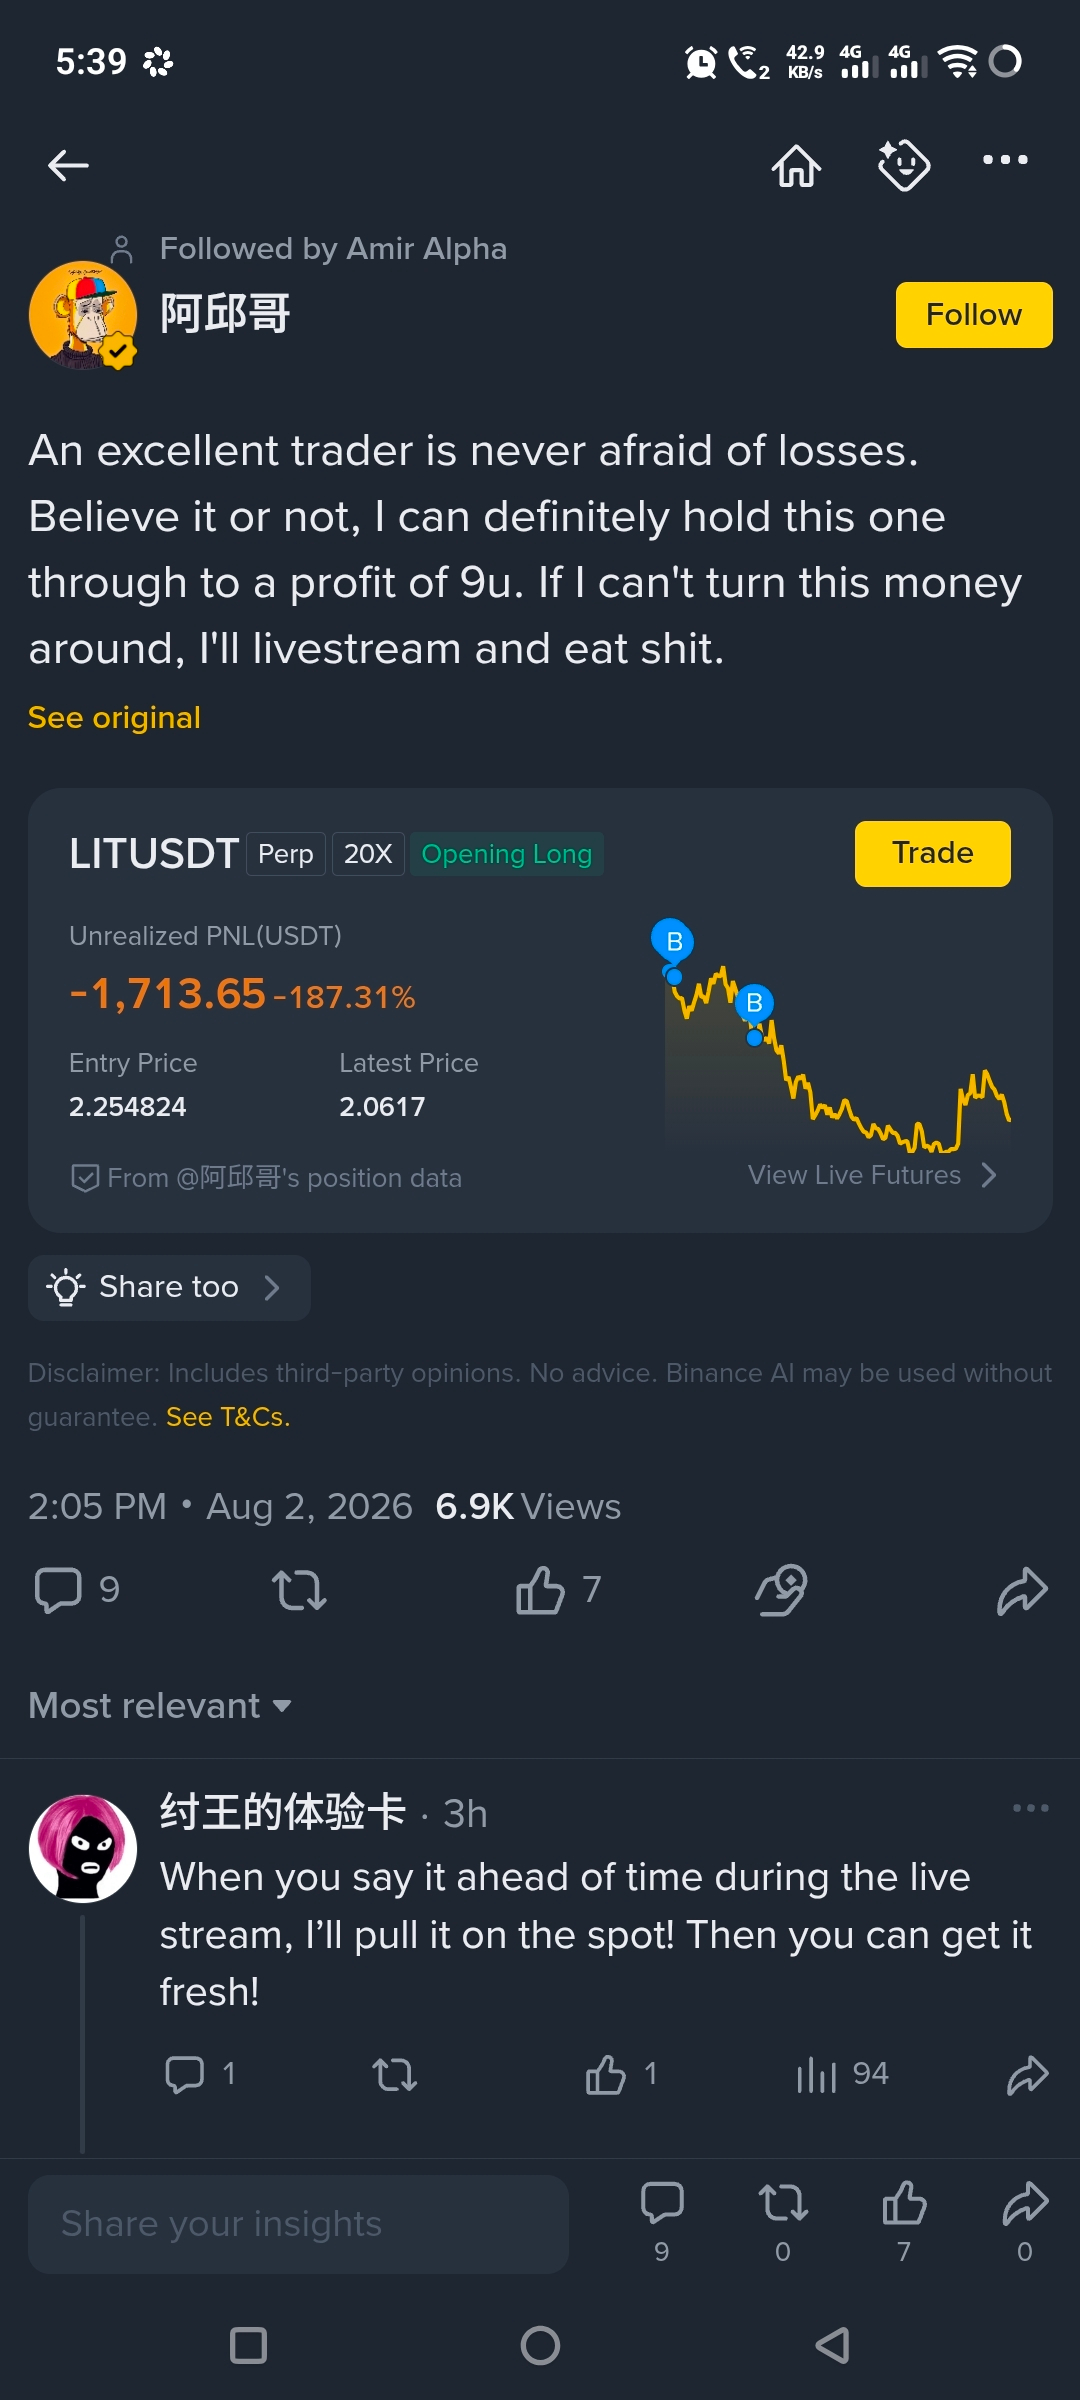The image size is (1080, 2400).
Task: Open See T&Cs link
Action: (228, 1417)
